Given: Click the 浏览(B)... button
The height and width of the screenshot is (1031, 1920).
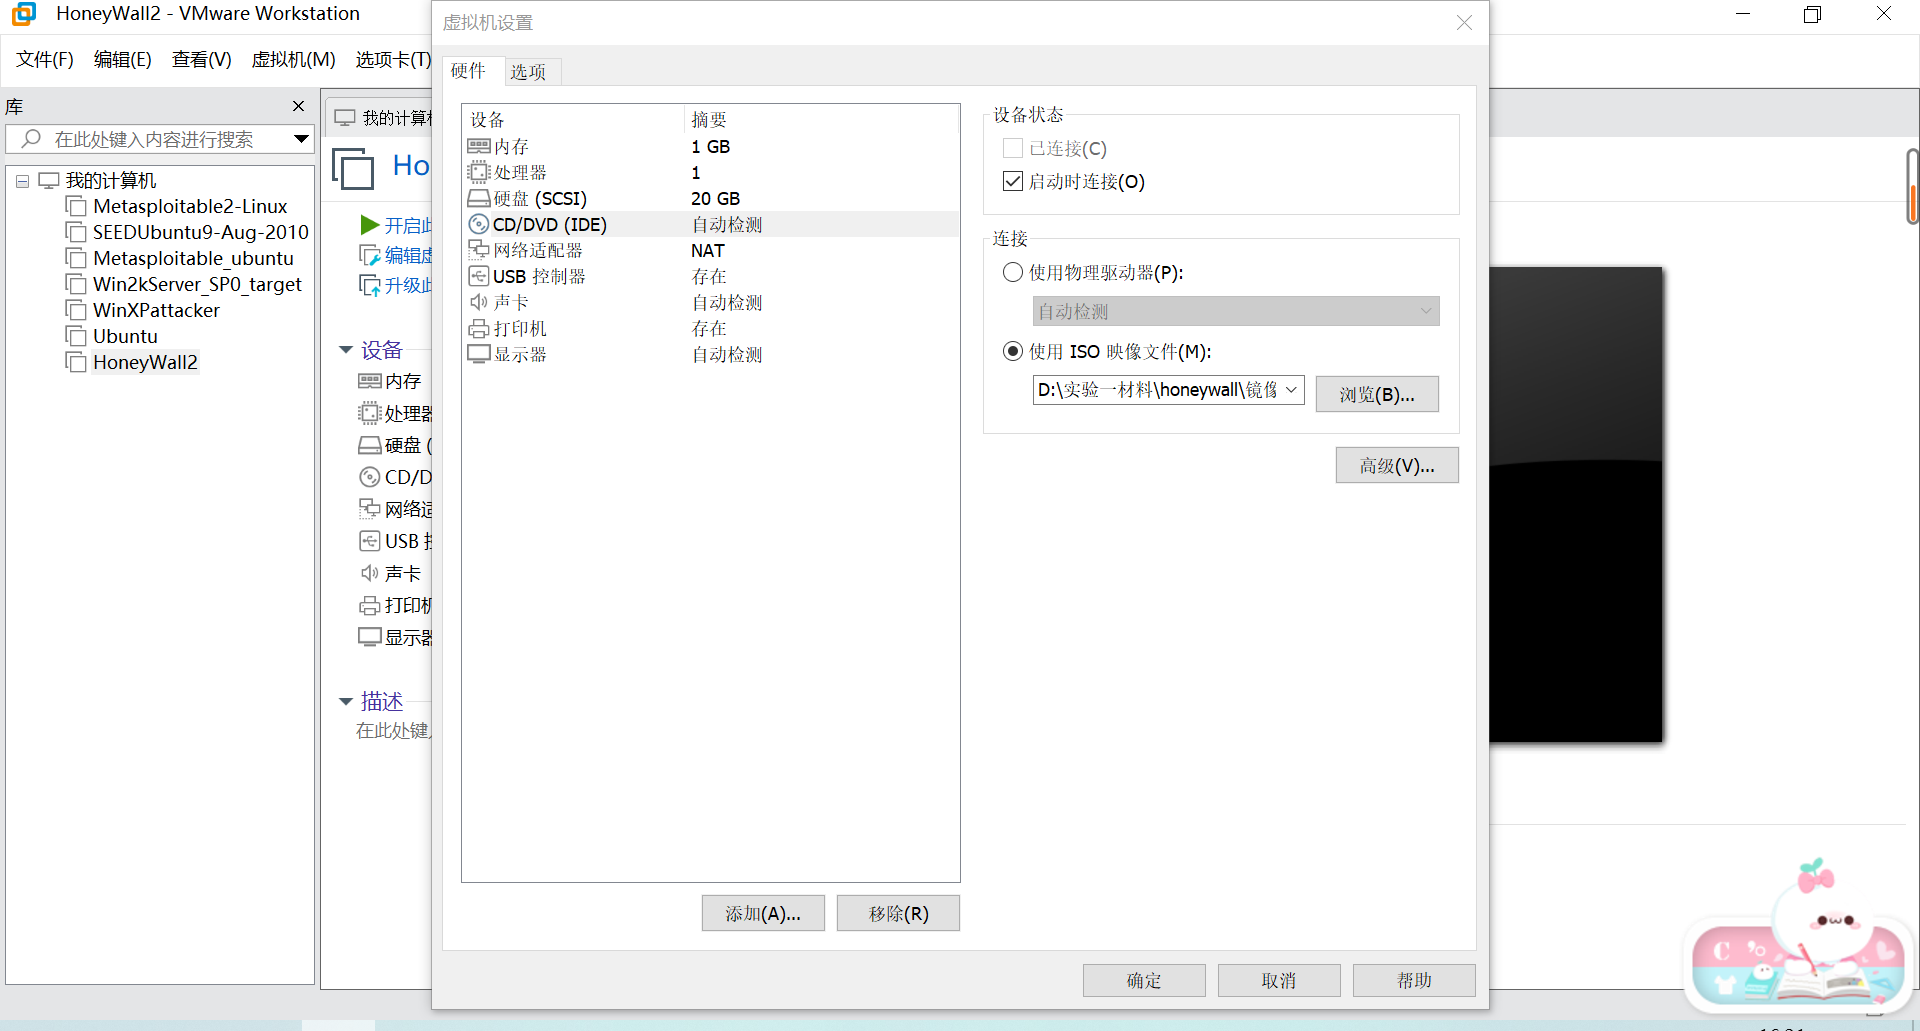Looking at the screenshot, I should coord(1377,394).
